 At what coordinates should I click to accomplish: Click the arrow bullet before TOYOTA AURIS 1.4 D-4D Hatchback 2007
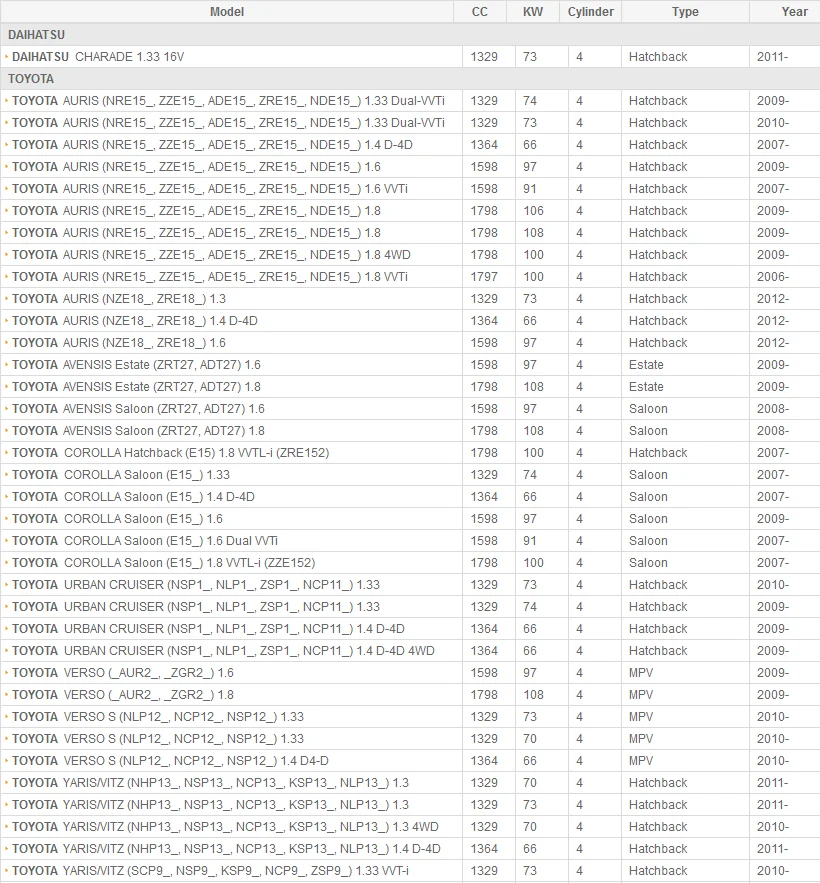[x=6, y=145]
